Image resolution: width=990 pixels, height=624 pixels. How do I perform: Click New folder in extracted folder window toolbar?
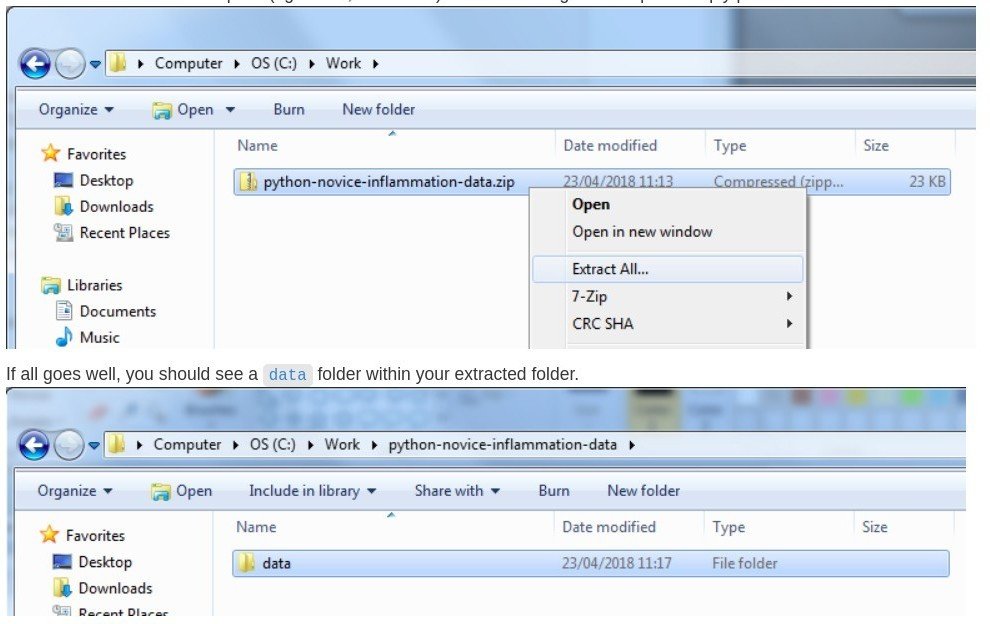(x=643, y=491)
